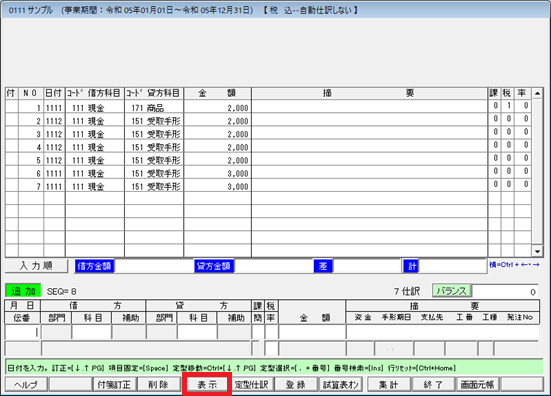Image resolution: width=551 pixels, height=396 pixels.
Task: Click the 入力順 sort button
Action: pyautogui.click(x=36, y=266)
